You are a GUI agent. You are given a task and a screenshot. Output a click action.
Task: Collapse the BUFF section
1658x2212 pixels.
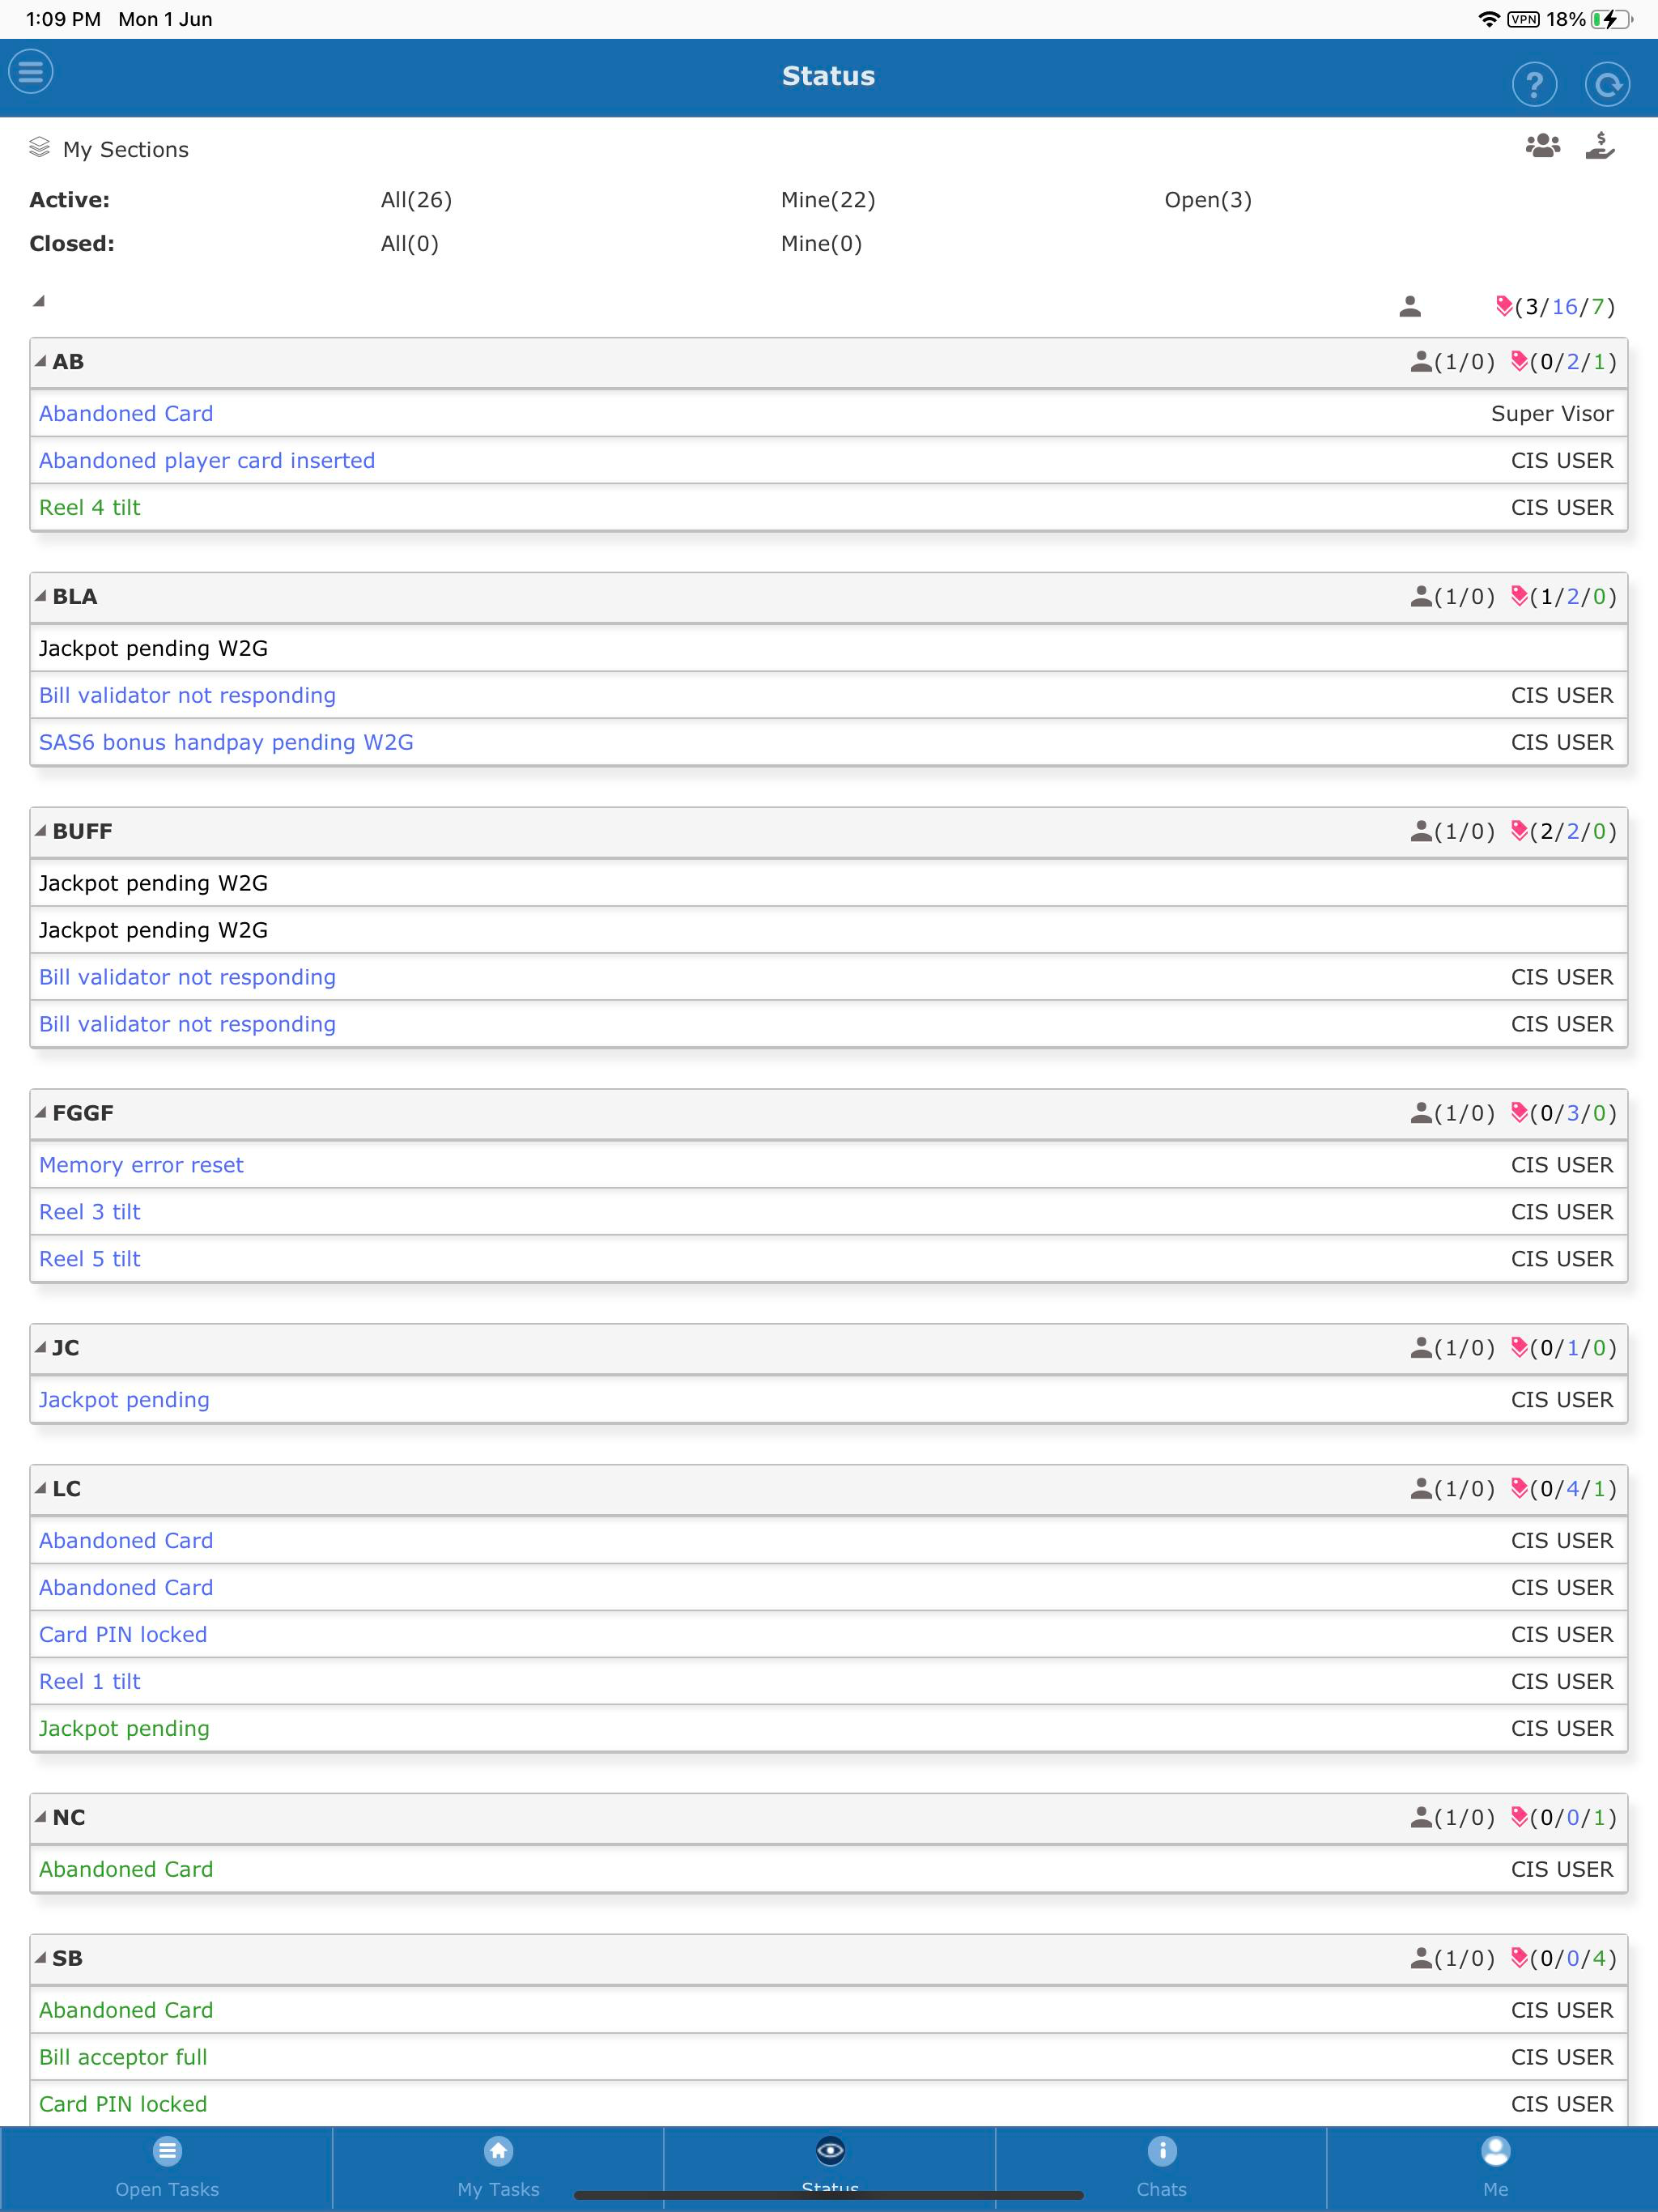(x=41, y=830)
